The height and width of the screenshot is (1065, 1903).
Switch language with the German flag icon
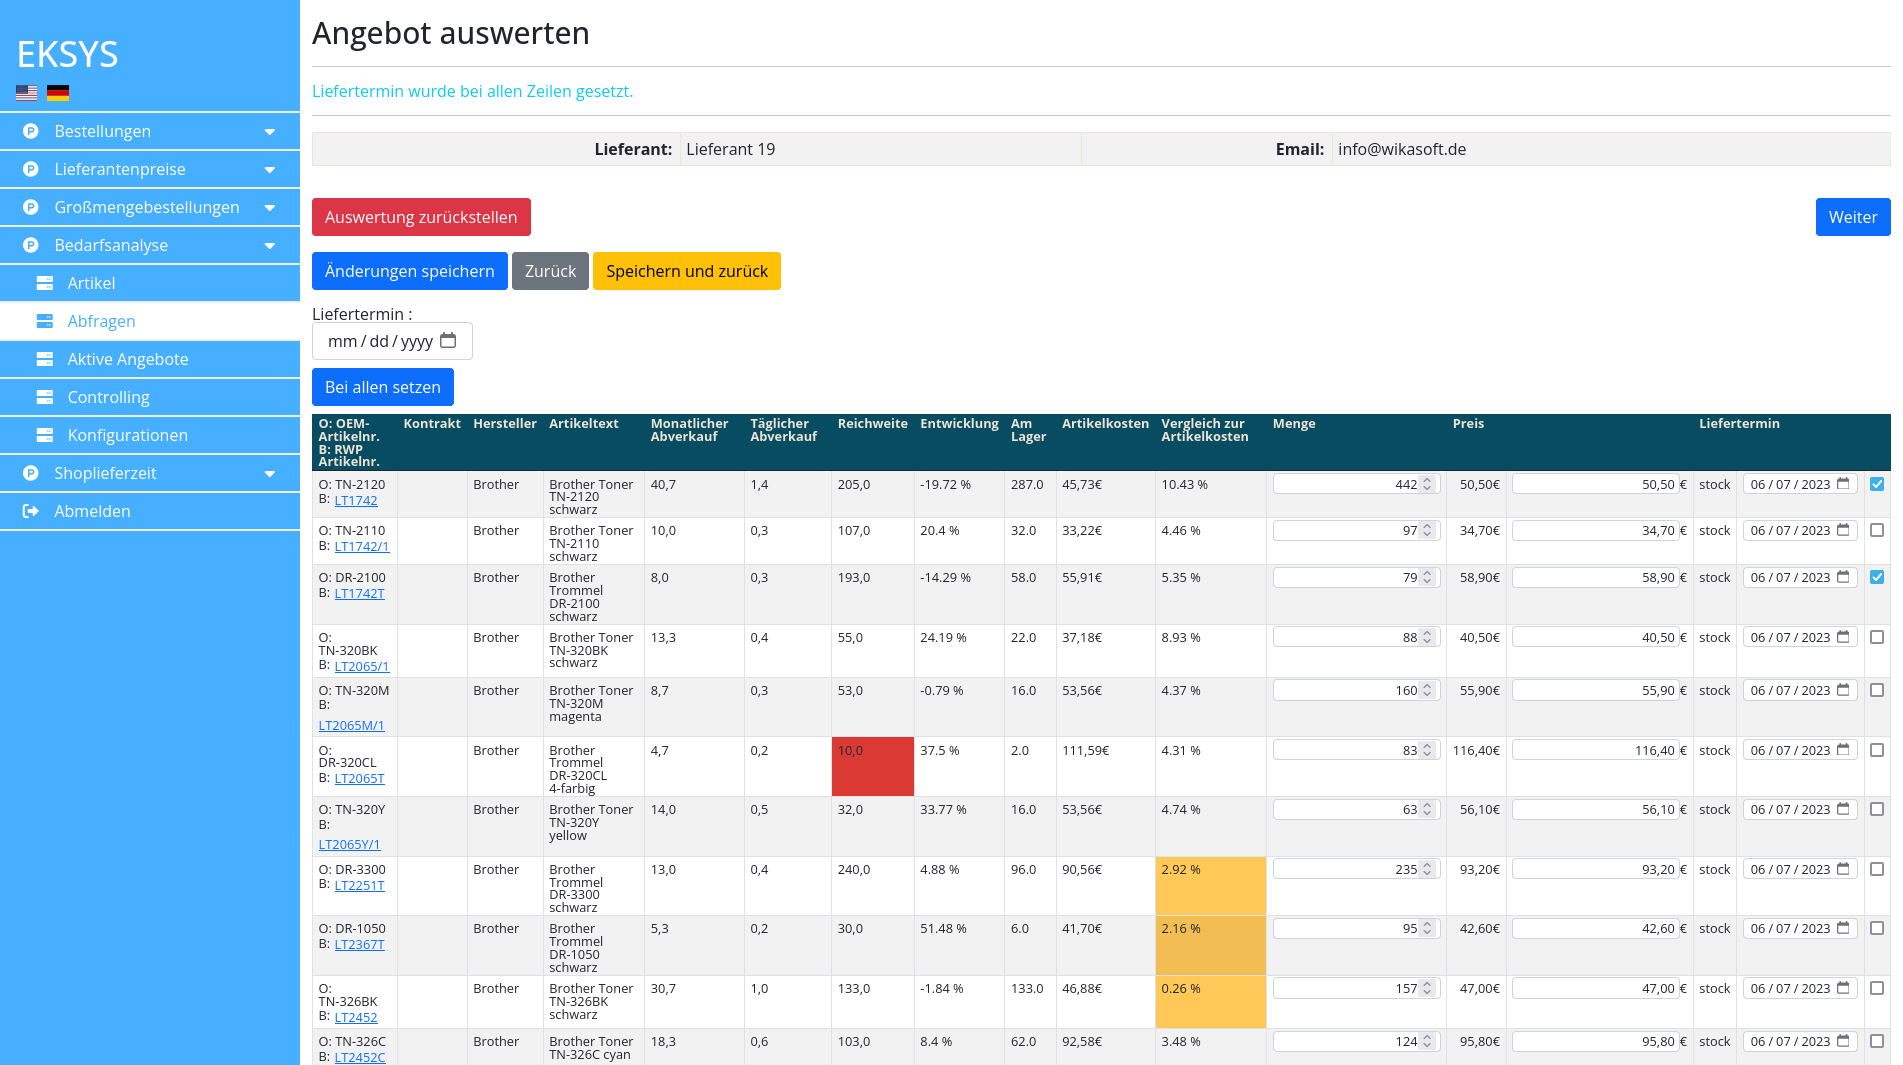point(58,93)
